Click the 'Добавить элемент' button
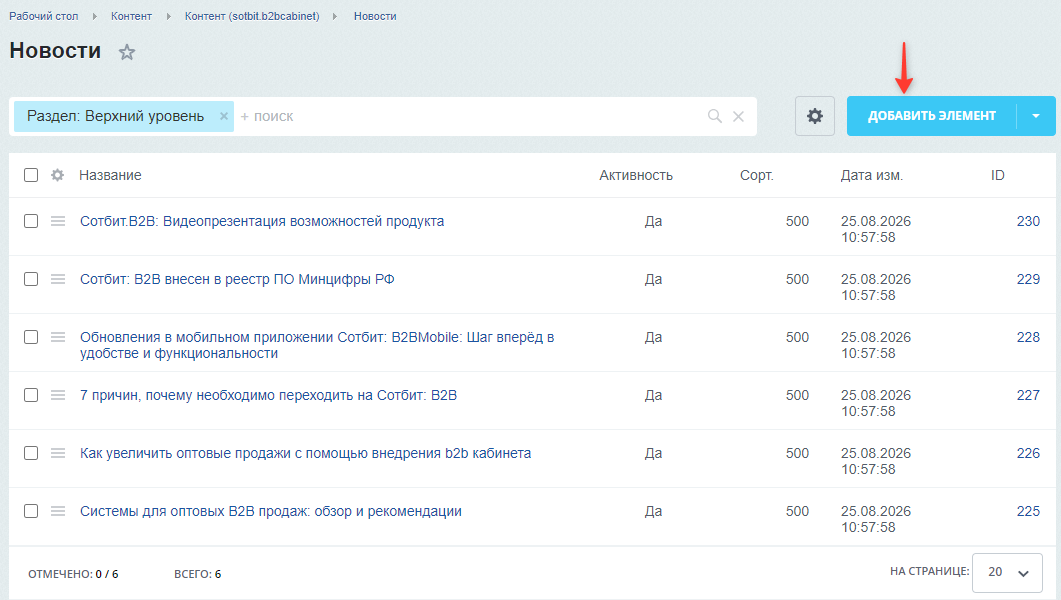 pos(932,116)
